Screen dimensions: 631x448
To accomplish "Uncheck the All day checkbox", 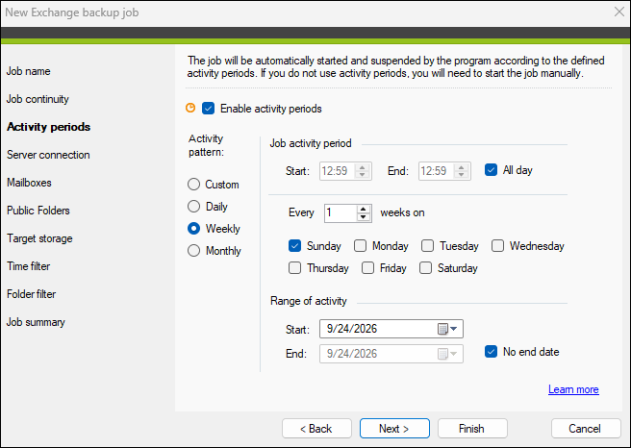I will click(491, 170).
